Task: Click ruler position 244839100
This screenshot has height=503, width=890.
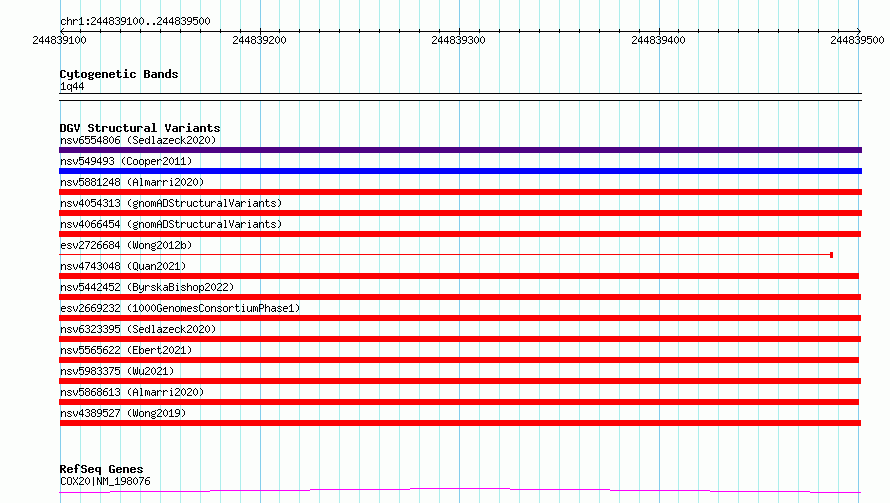Action: (x=60, y=40)
